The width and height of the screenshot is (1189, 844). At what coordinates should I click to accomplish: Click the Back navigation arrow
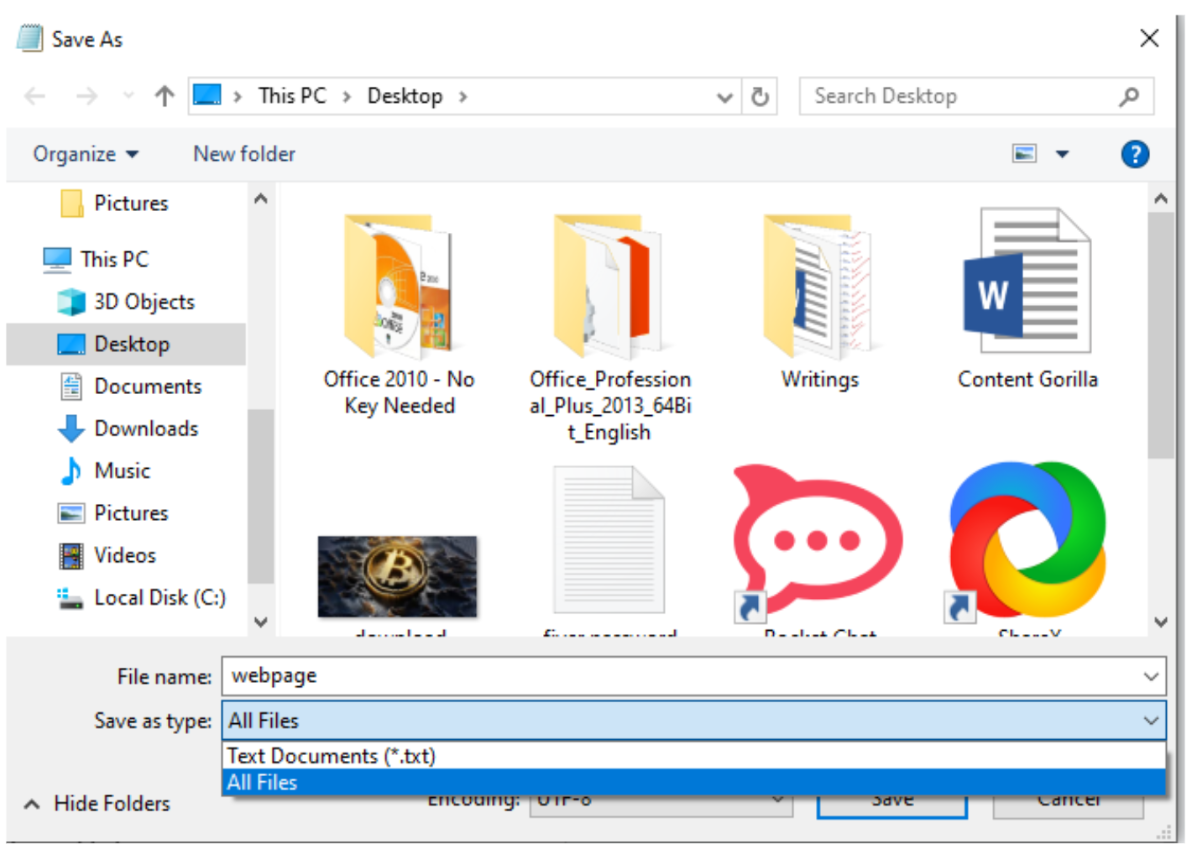click(35, 96)
